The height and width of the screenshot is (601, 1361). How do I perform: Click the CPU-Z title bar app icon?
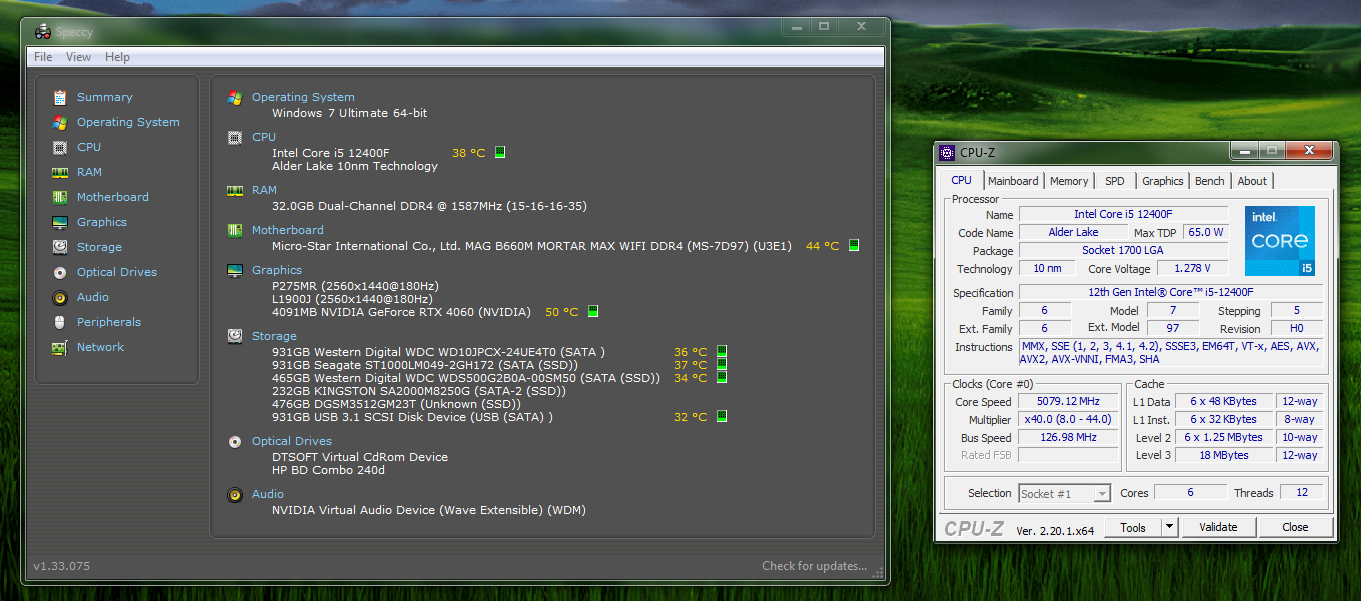click(948, 153)
